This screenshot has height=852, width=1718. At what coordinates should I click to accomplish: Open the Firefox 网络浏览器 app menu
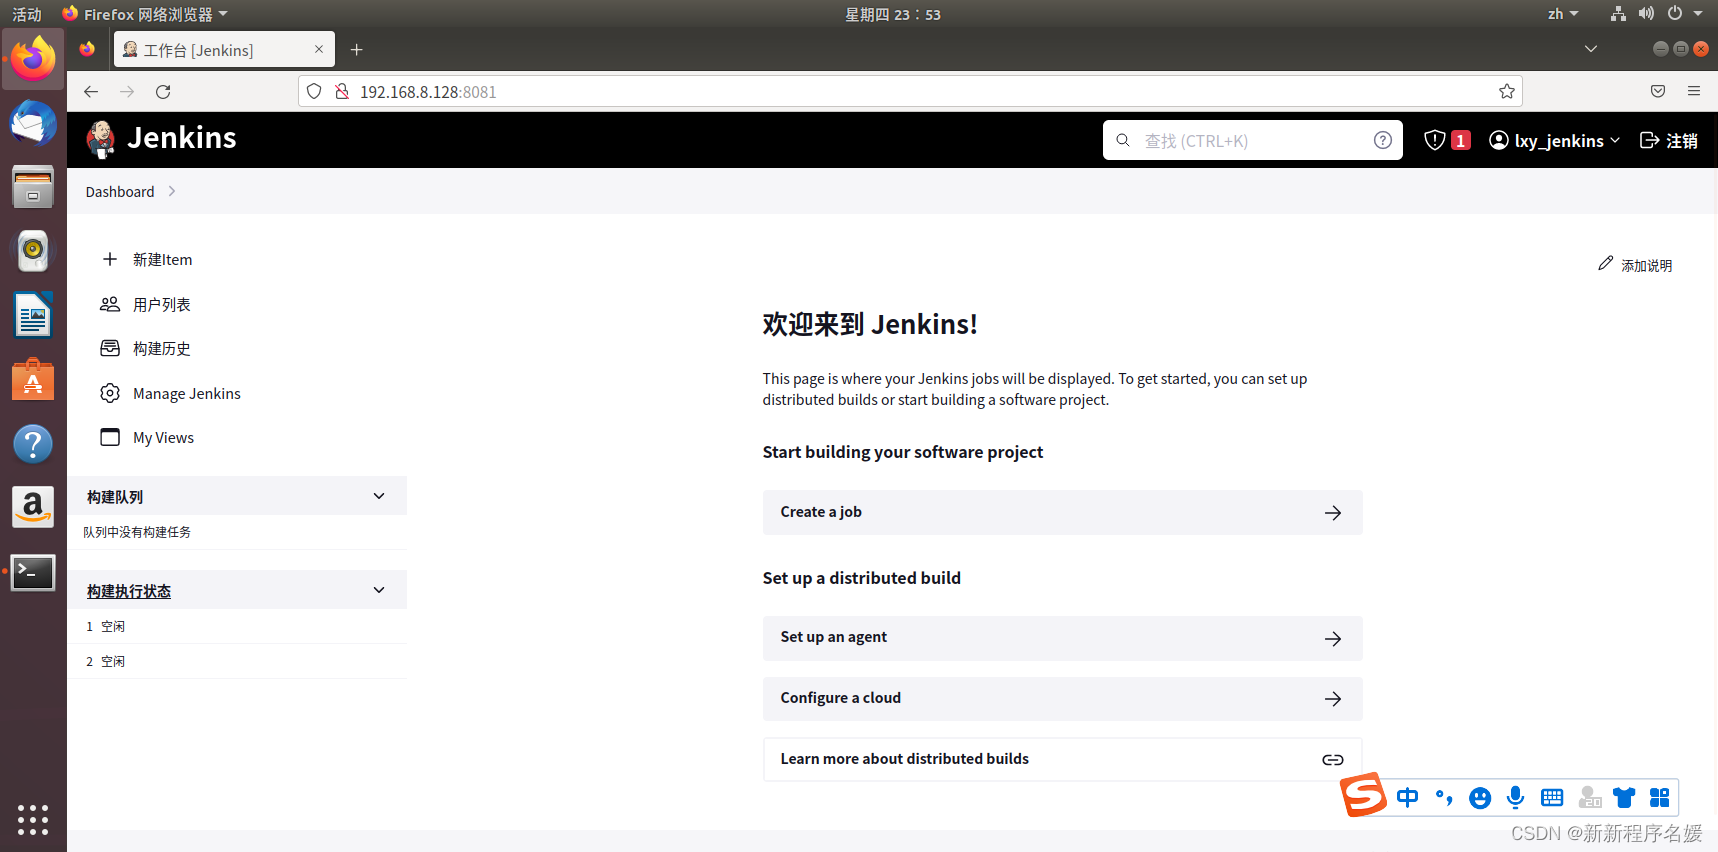pos(145,14)
